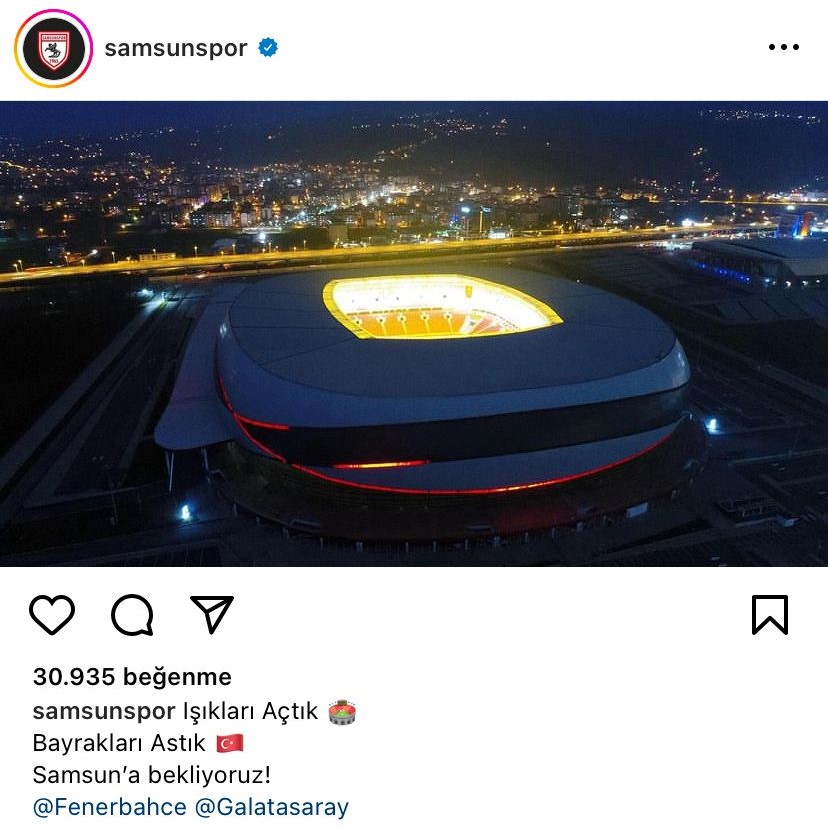This screenshot has width=828, height=829.
Task: Click the stadium emoji in caption
Action: [x=342, y=712]
